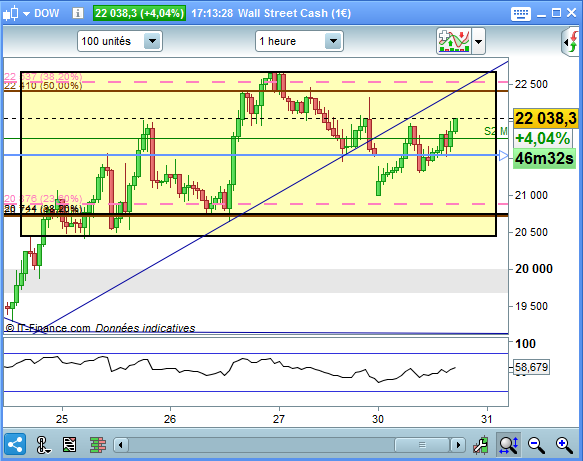Click the blue alert line arrow marker
583x461 pixels.
point(503,155)
